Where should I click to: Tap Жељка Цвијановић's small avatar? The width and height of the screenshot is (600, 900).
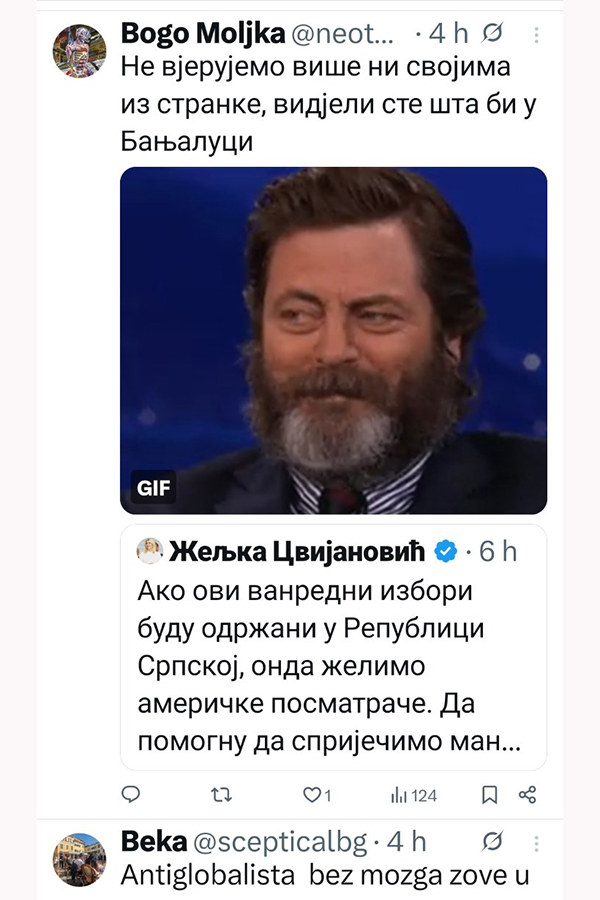coord(151,551)
